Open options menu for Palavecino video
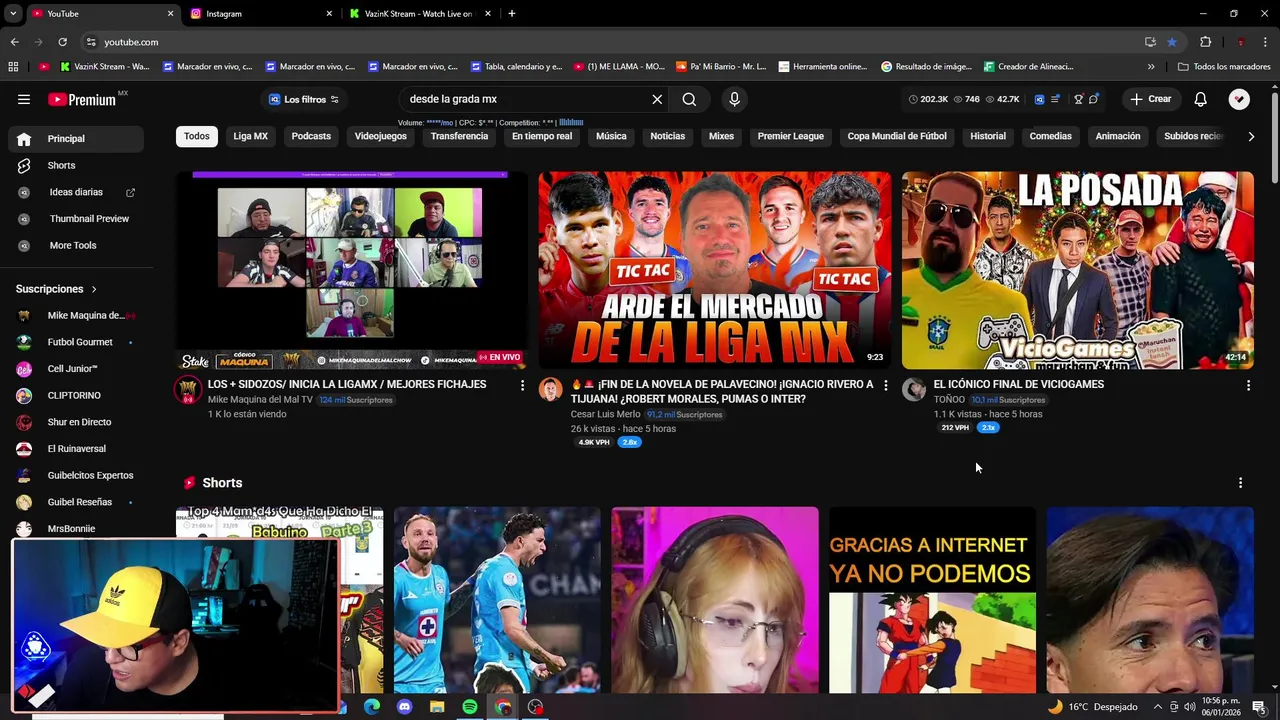 pos(885,385)
